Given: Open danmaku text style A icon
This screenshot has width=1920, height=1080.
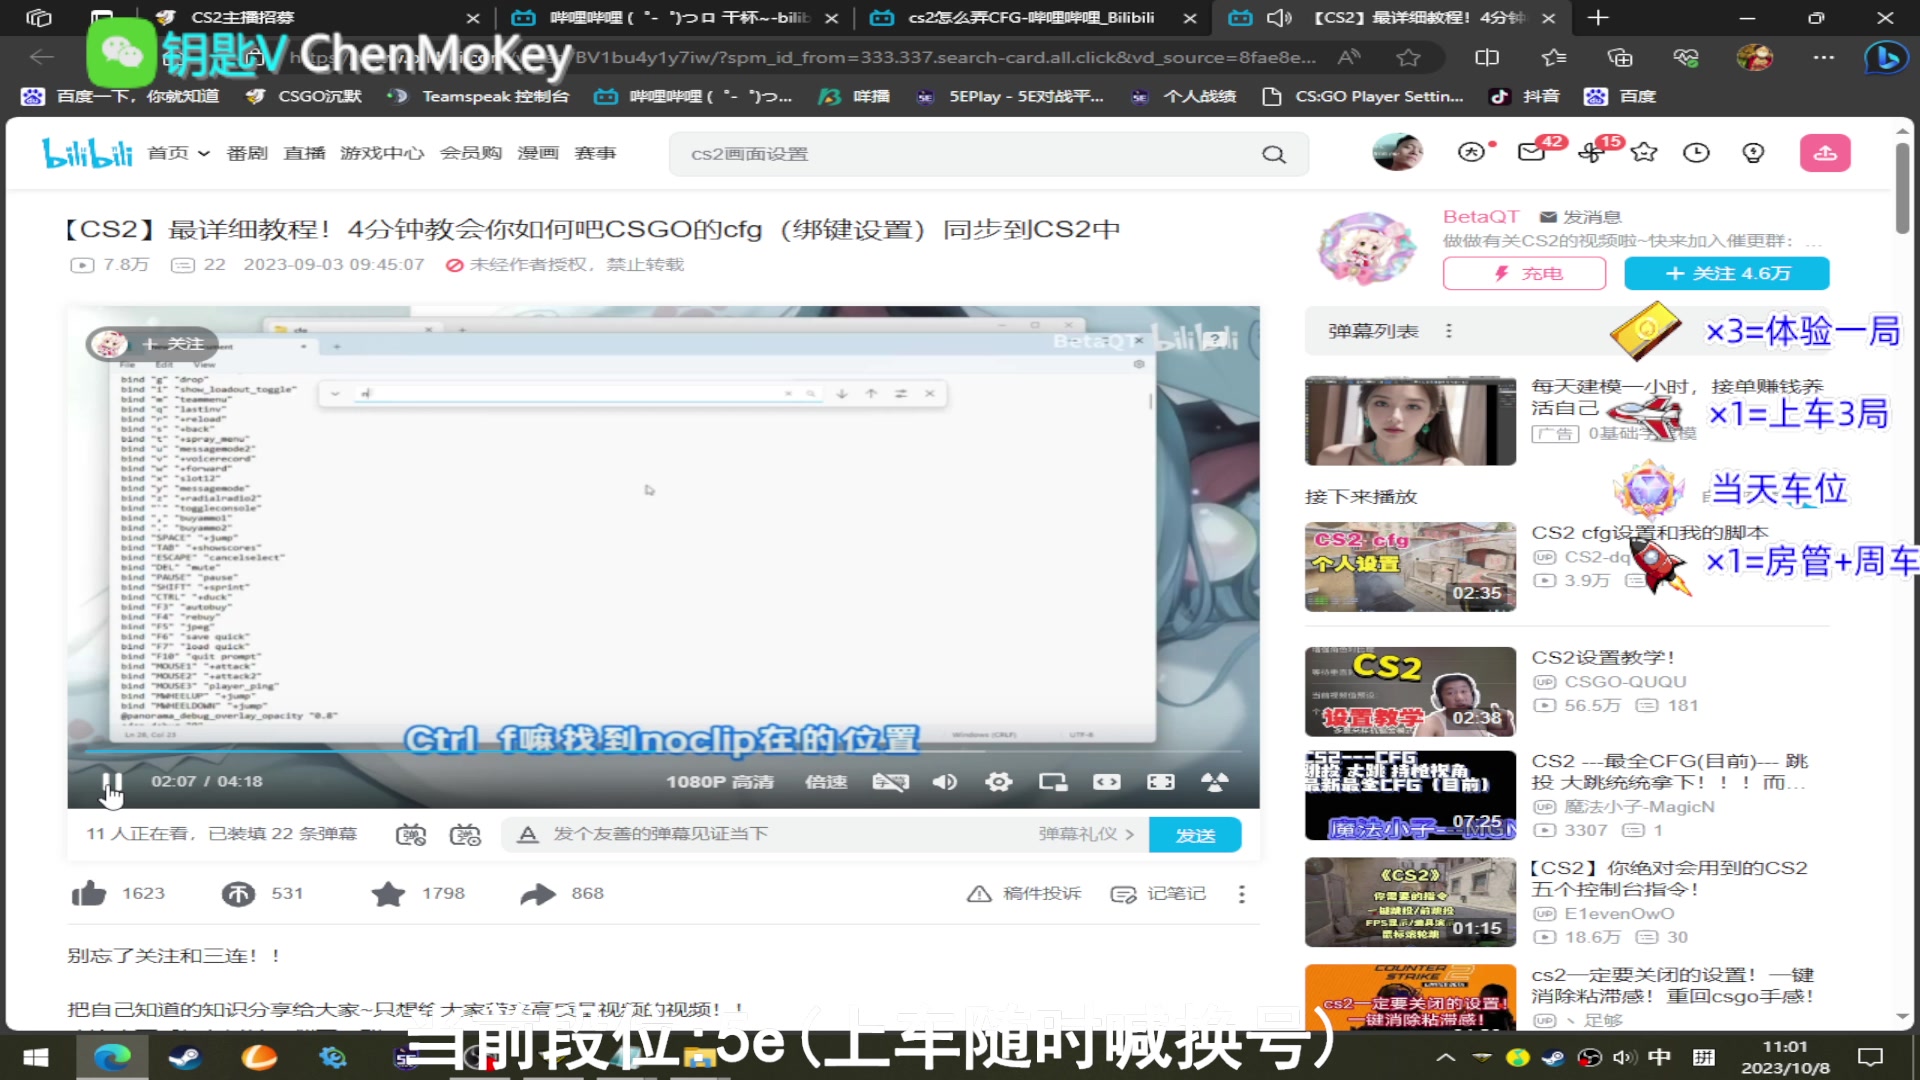Looking at the screenshot, I should pyautogui.click(x=528, y=834).
